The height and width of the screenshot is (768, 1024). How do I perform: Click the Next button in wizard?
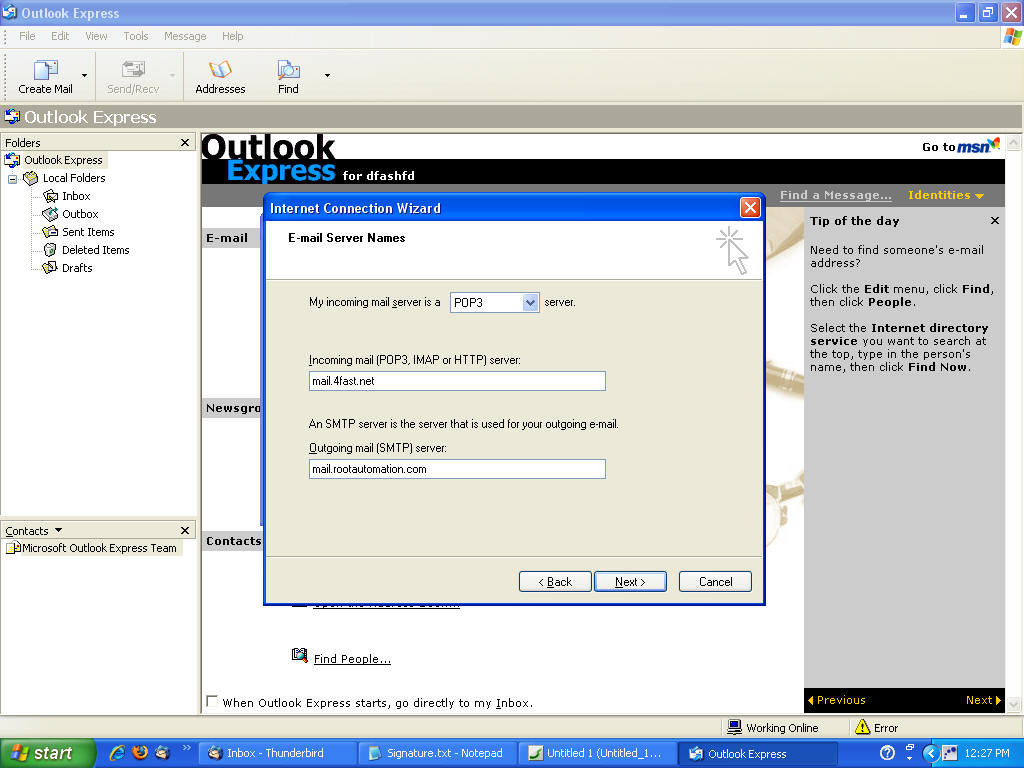pos(630,581)
